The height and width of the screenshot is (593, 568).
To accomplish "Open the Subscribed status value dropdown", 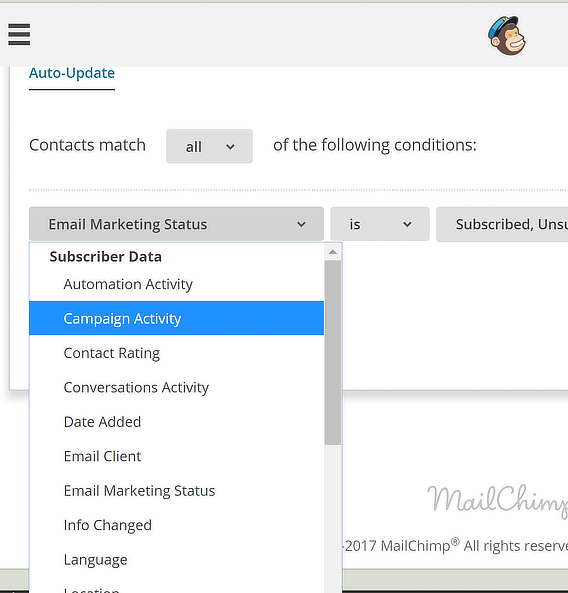I will click(502, 224).
